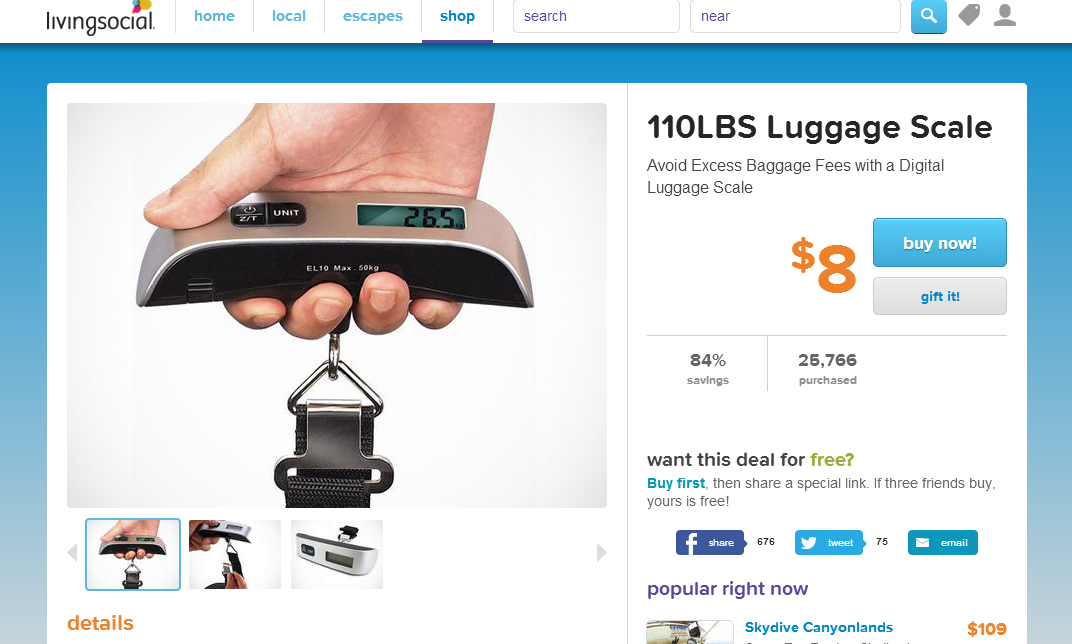Open the deals tag icon
Image resolution: width=1072 pixels, height=644 pixels.
969,15
